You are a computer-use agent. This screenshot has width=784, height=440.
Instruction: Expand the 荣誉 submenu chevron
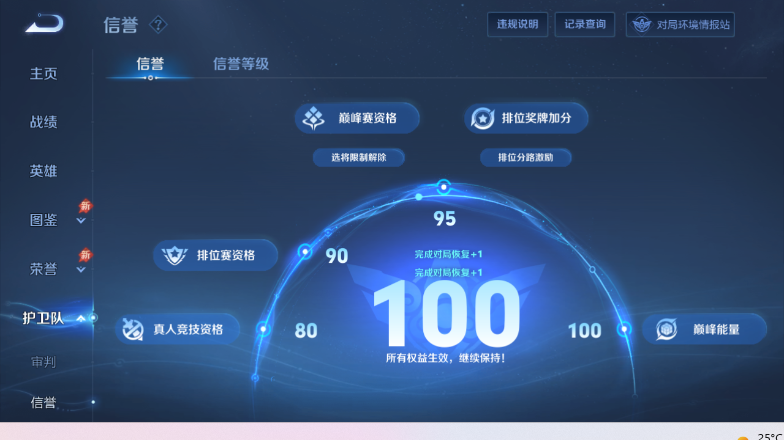[81, 270]
